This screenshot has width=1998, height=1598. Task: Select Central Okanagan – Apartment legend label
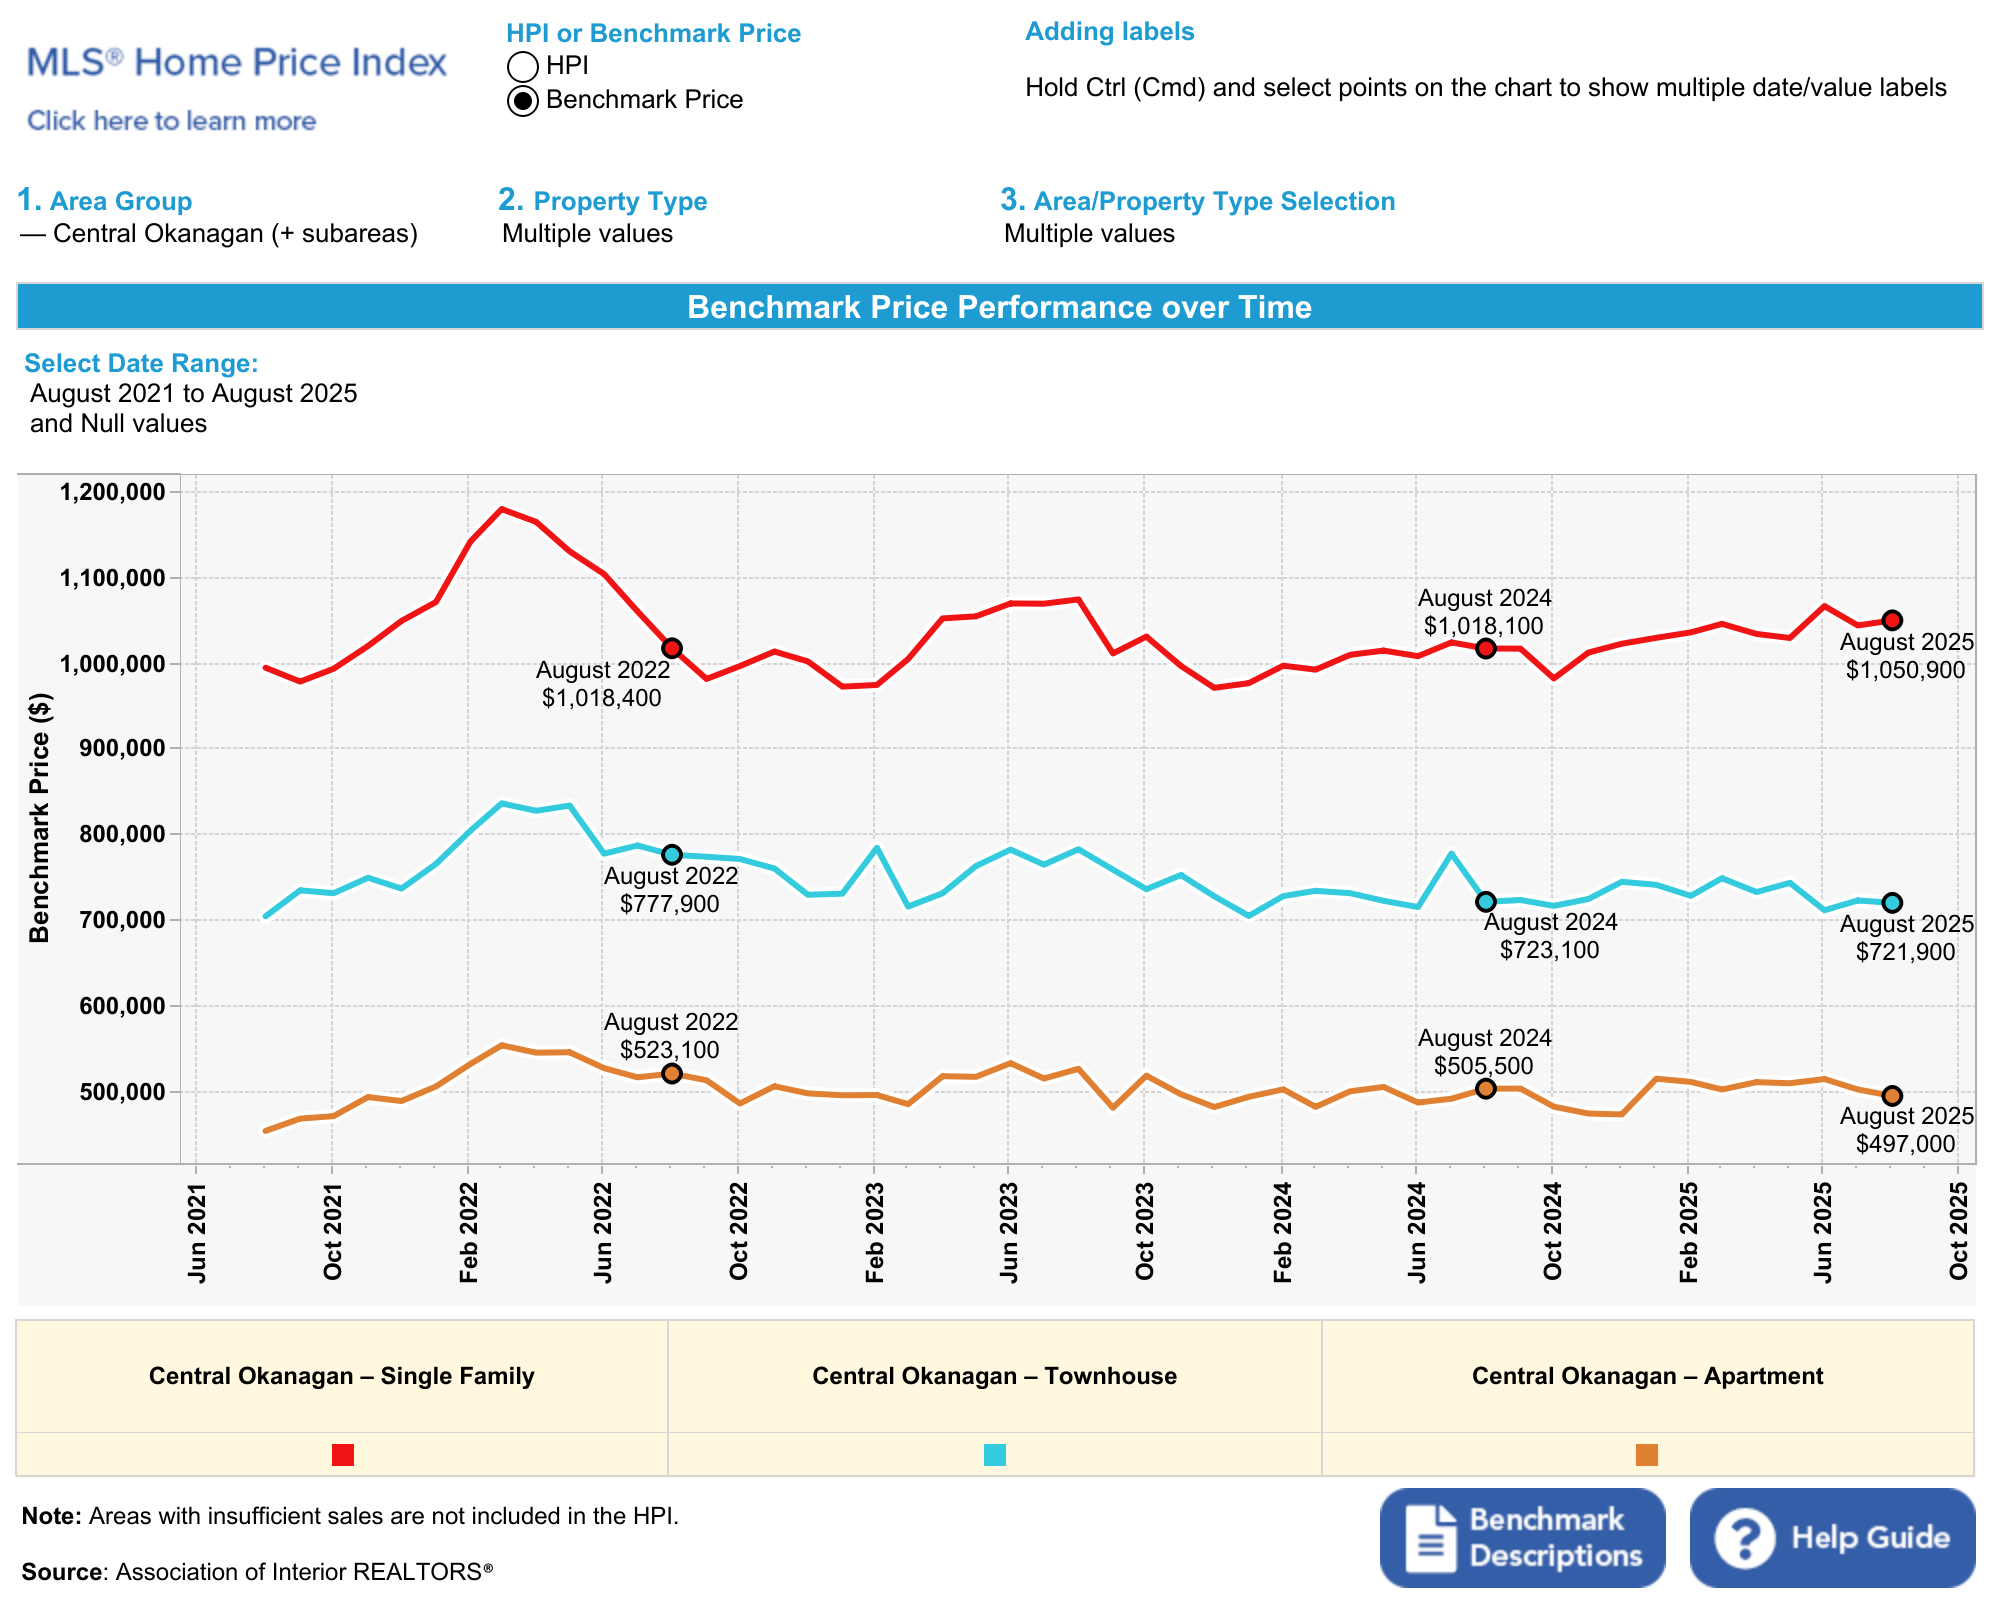coord(1648,1376)
